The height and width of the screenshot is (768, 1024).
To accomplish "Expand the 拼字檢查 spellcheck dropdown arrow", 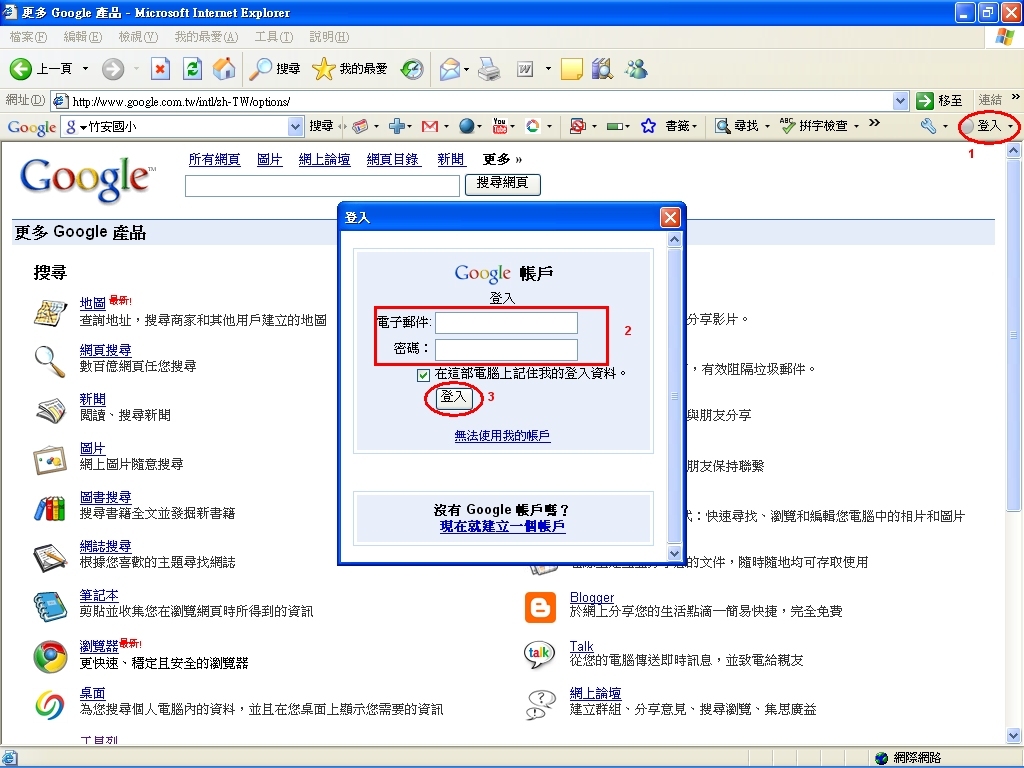I will pos(856,126).
